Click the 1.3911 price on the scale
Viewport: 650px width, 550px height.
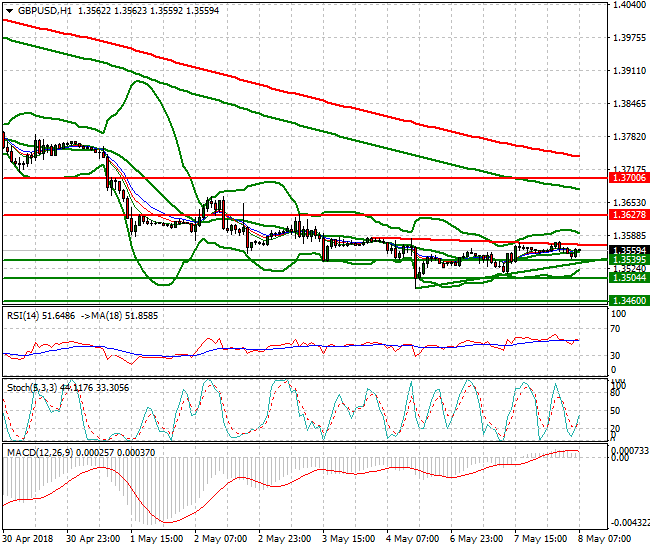click(x=625, y=71)
